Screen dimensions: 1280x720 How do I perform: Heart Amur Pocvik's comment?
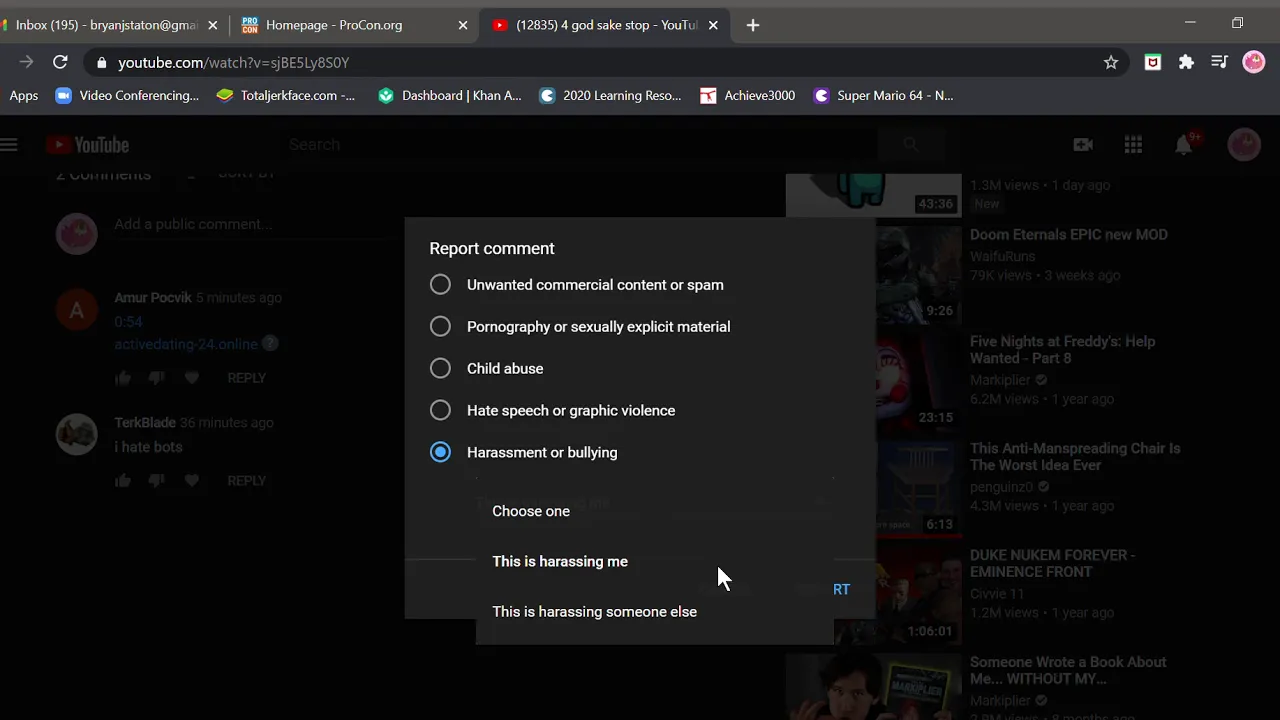click(192, 378)
